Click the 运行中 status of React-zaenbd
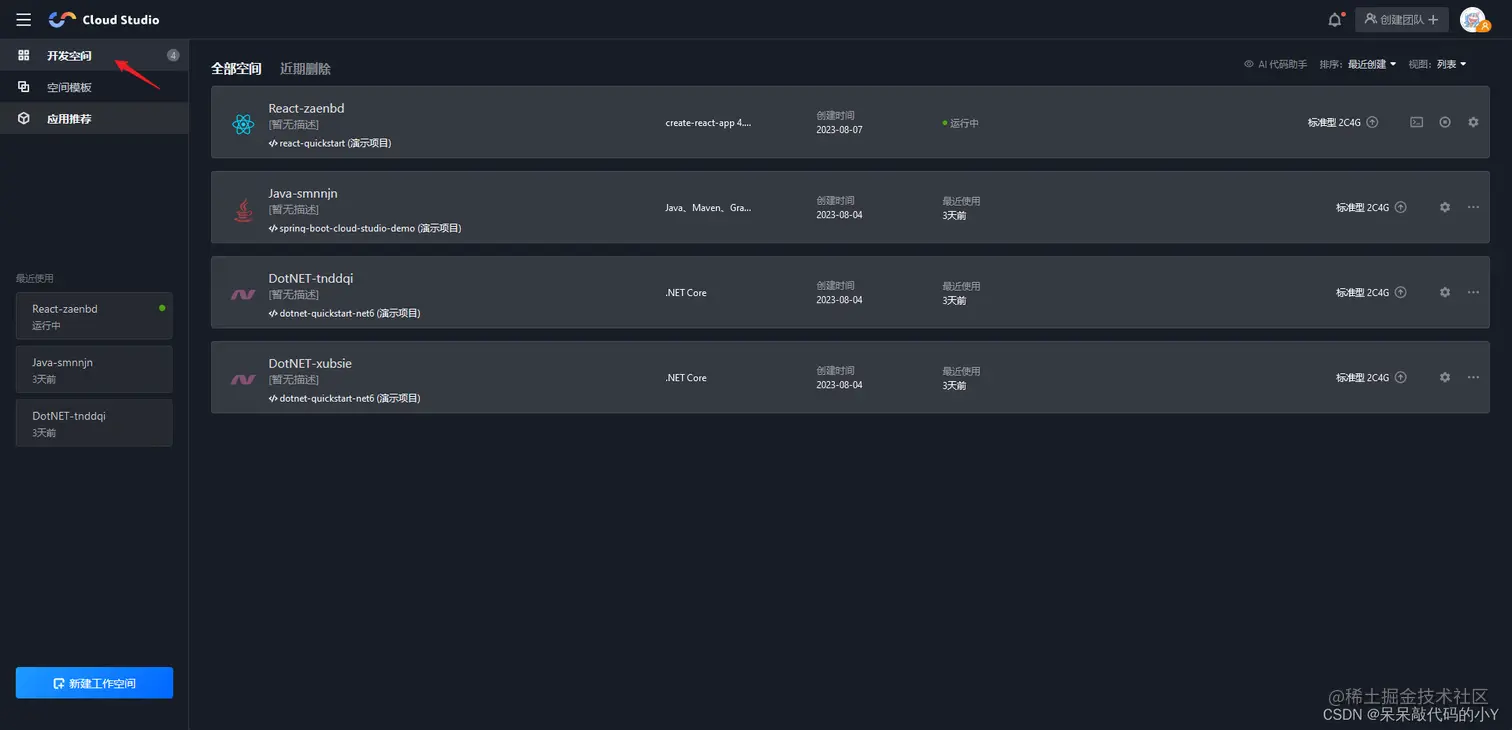Viewport: 1512px width, 730px height. pos(960,123)
